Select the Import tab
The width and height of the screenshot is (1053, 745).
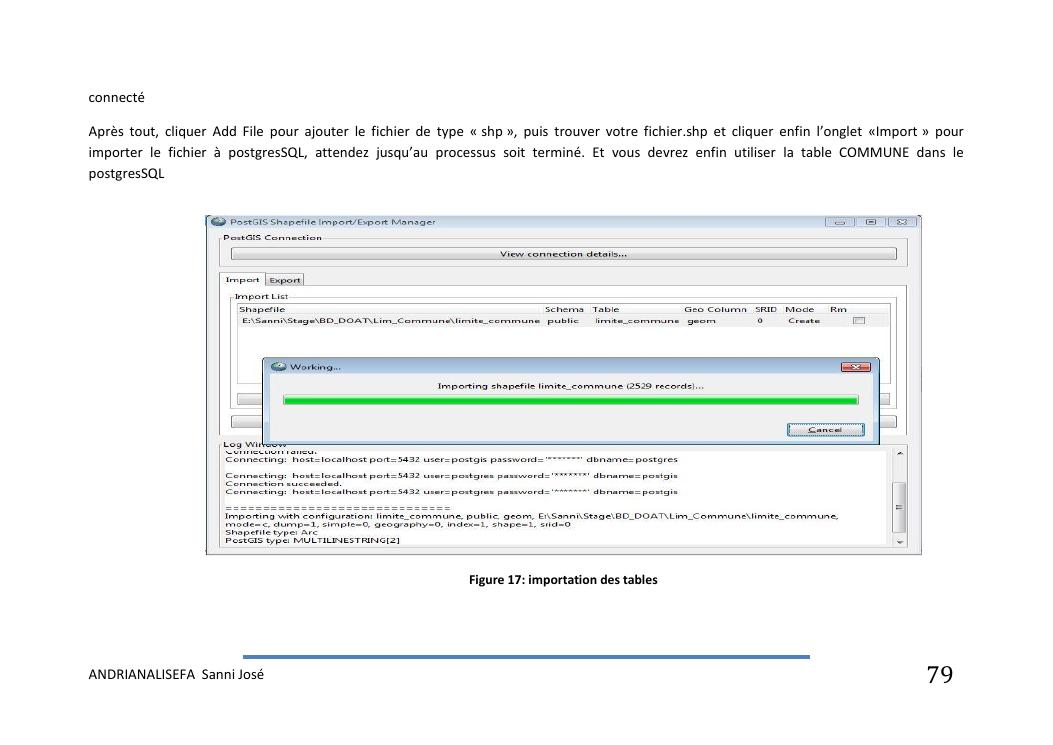pos(242,280)
